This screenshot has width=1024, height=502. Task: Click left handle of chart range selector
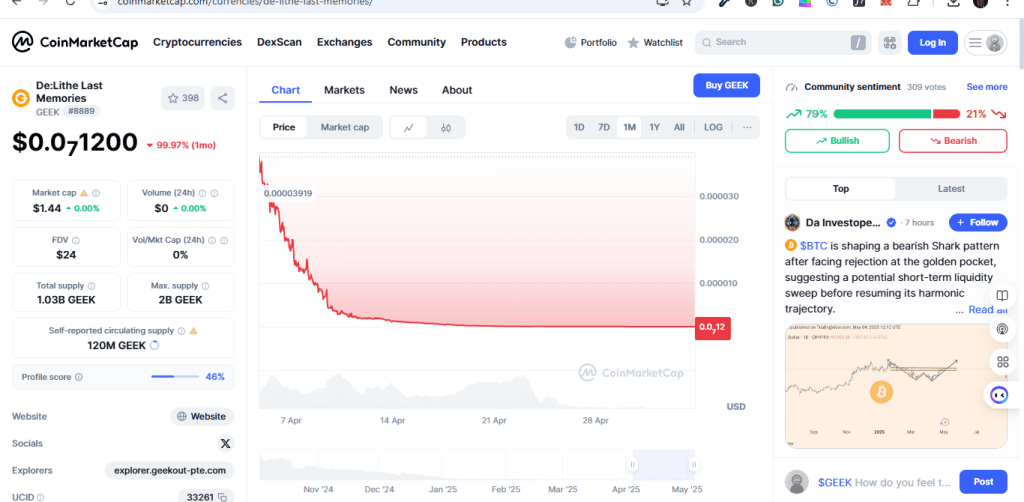(632, 465)
